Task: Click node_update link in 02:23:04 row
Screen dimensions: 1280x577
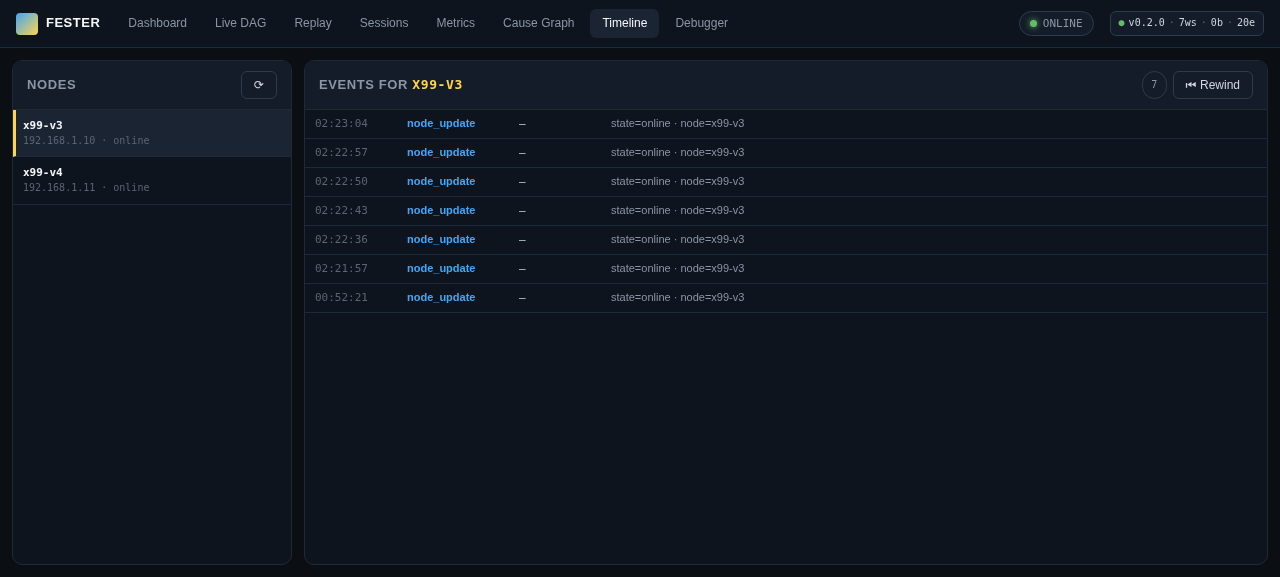Action: (x=441, y=124)
